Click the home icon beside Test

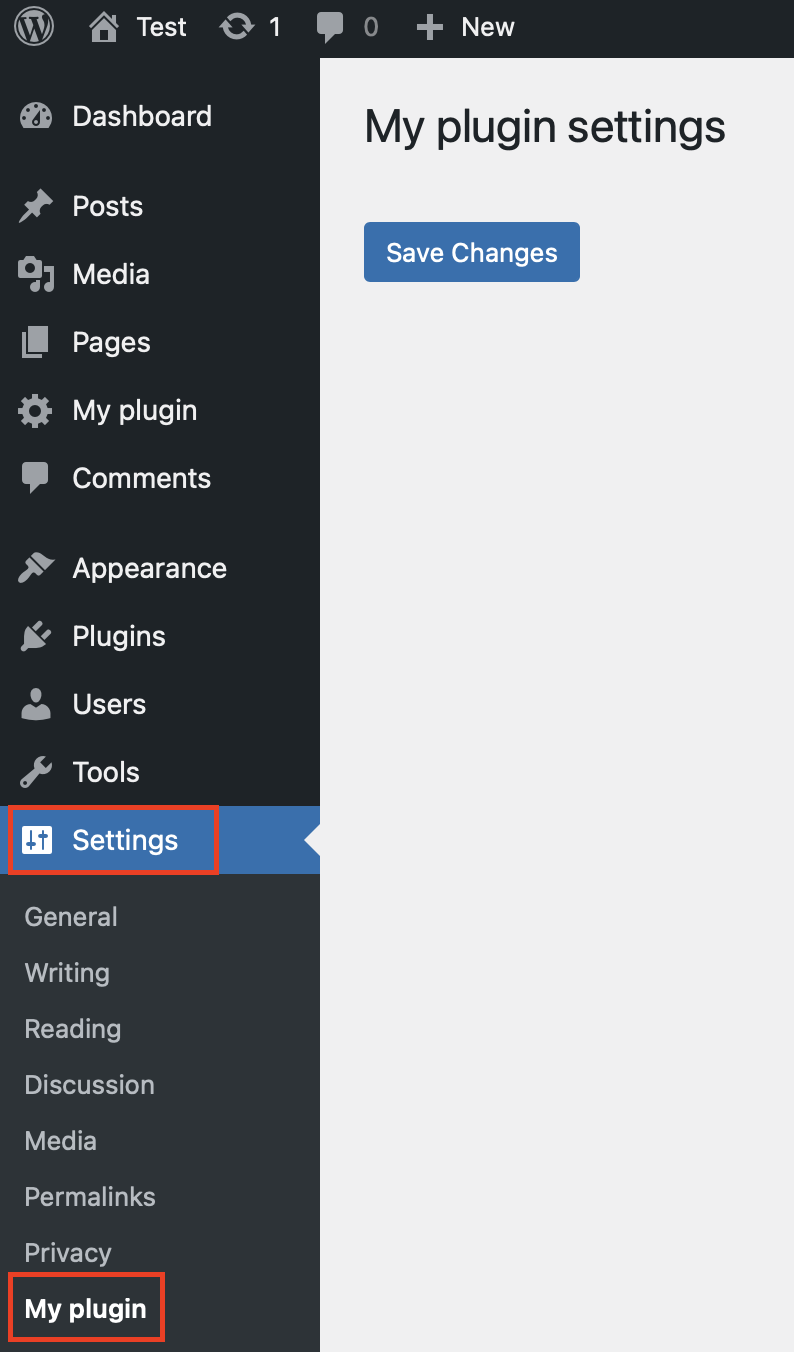click(x=104, y=27)
